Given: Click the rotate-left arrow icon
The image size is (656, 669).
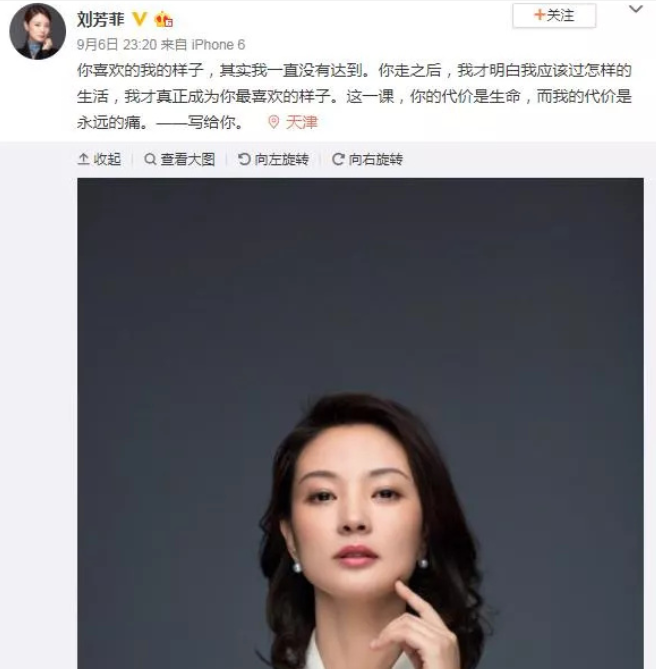Looking at the screenshot, I should click(244, 159).
